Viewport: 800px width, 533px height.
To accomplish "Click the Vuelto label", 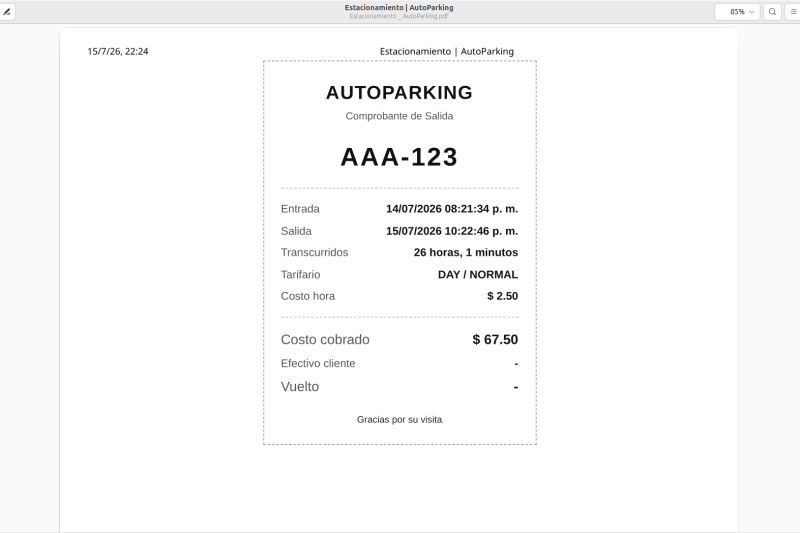I will pos(300,387).
